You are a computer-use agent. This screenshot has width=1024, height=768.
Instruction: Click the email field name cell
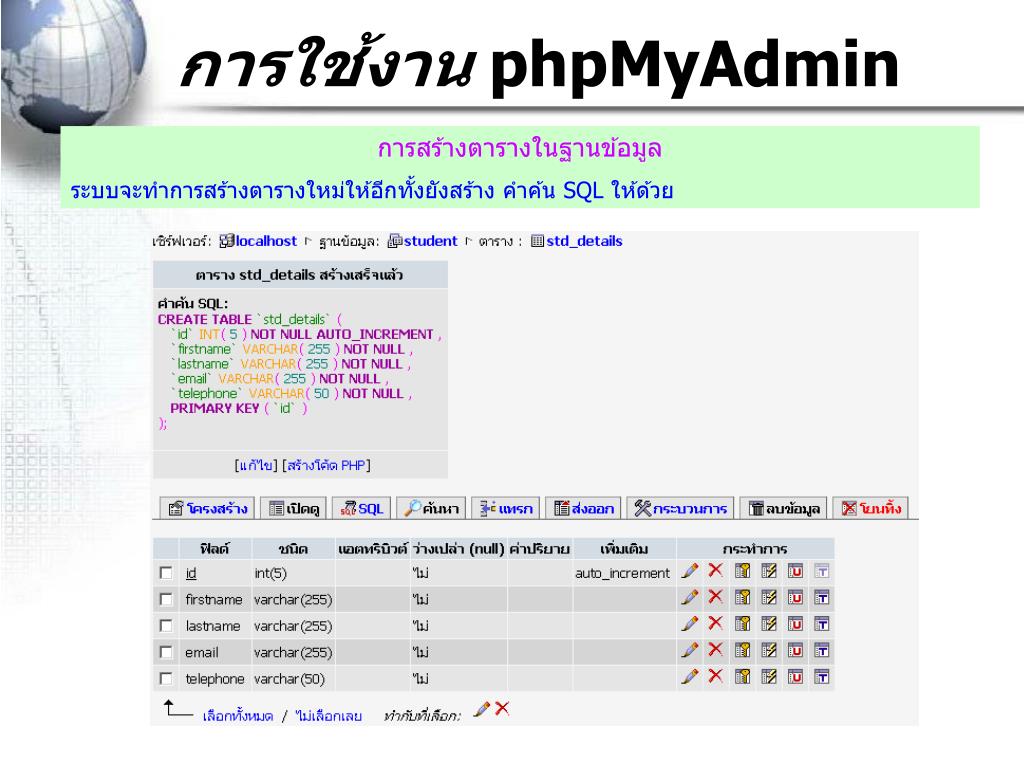[202, 652]
